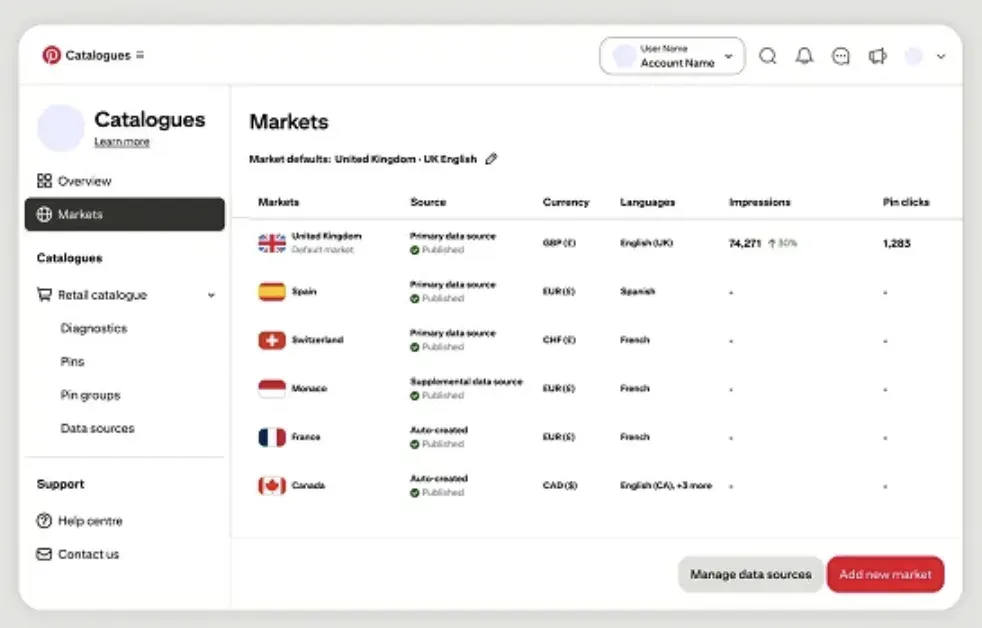Open the Help centre link

(x=90, y=521)
